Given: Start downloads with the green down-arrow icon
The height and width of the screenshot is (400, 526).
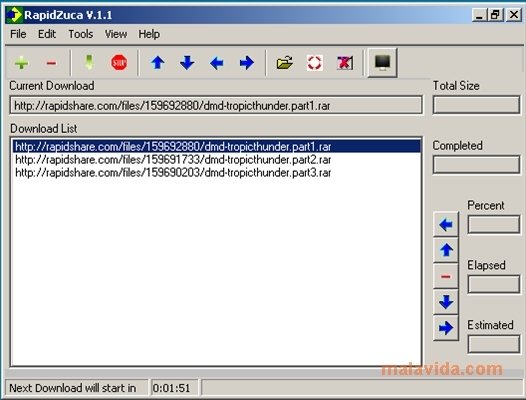Looking at the screenshot, I should click(89, 63).
